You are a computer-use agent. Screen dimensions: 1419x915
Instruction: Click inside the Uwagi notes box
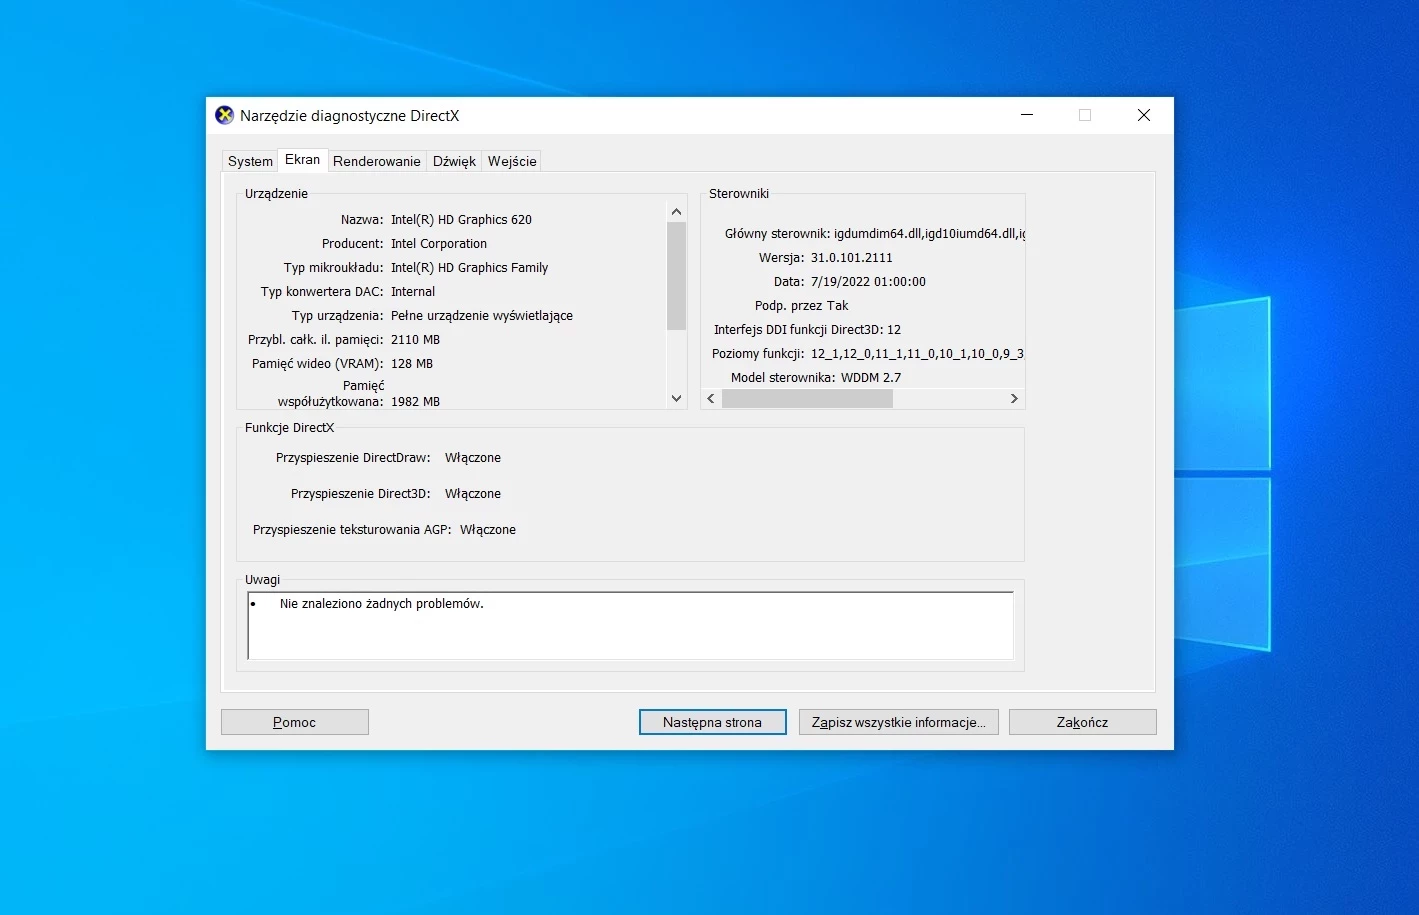click(630, 626)
